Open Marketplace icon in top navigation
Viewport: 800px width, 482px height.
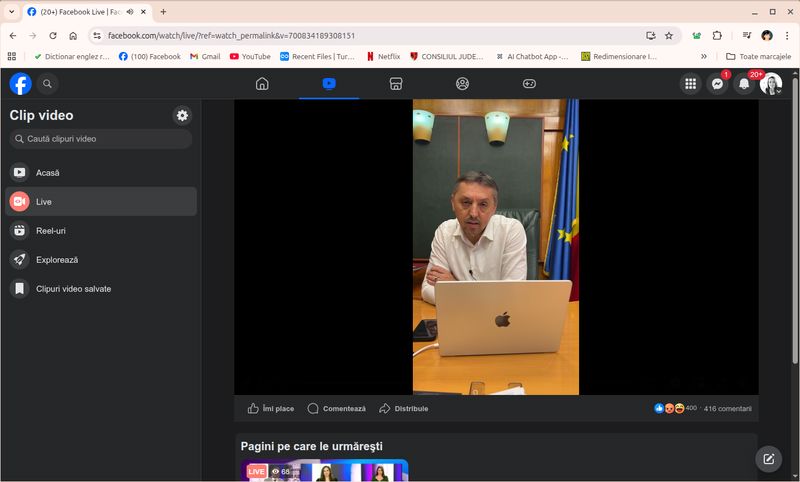[x=396, y=84]
